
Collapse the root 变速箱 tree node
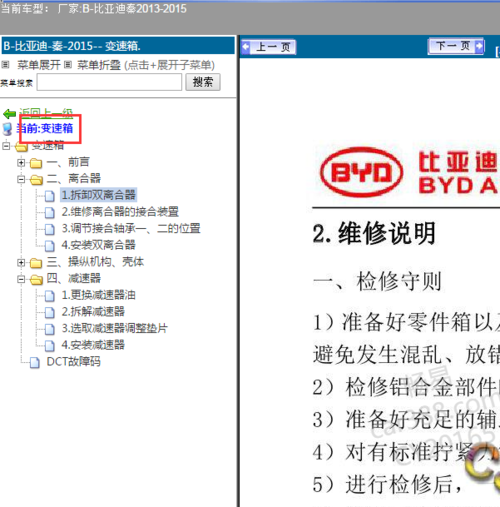pos(6,146)
